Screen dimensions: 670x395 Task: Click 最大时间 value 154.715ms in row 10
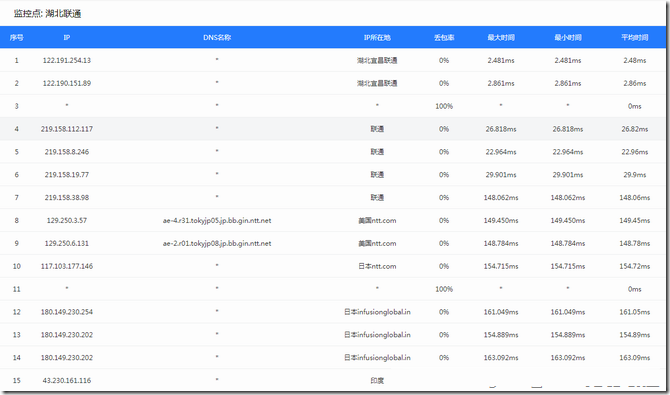(x=501, y=266)
